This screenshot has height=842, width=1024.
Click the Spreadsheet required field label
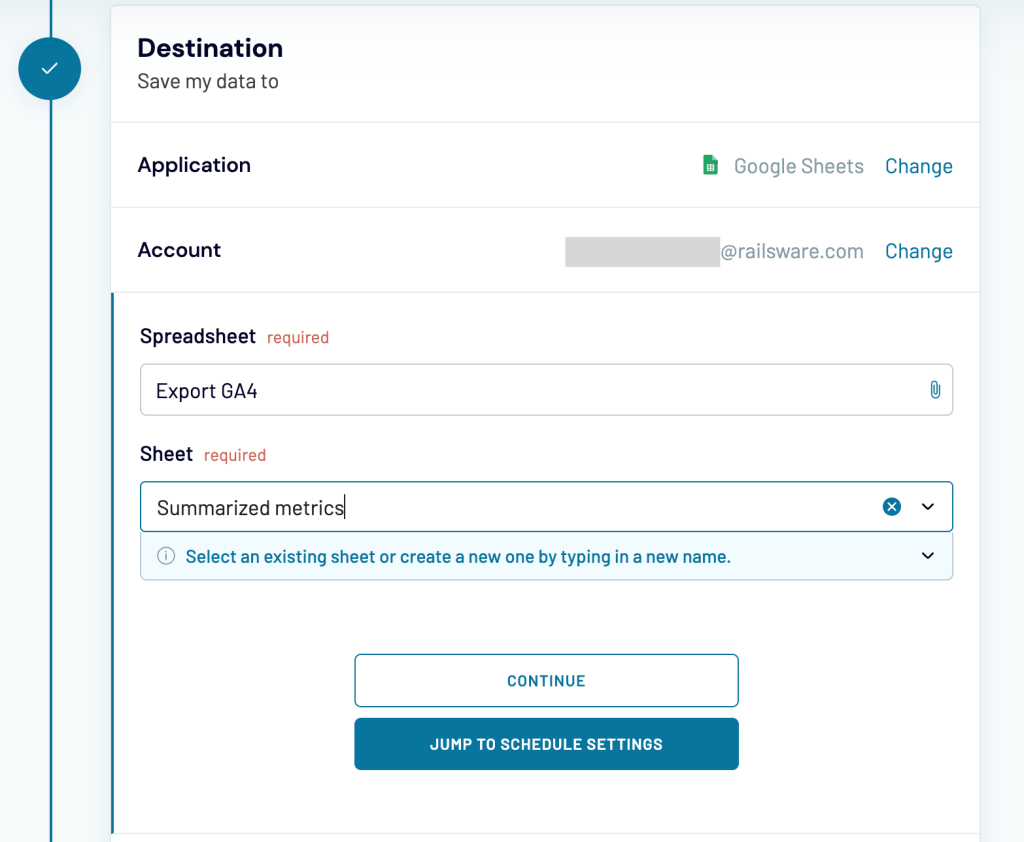[198, 336]
